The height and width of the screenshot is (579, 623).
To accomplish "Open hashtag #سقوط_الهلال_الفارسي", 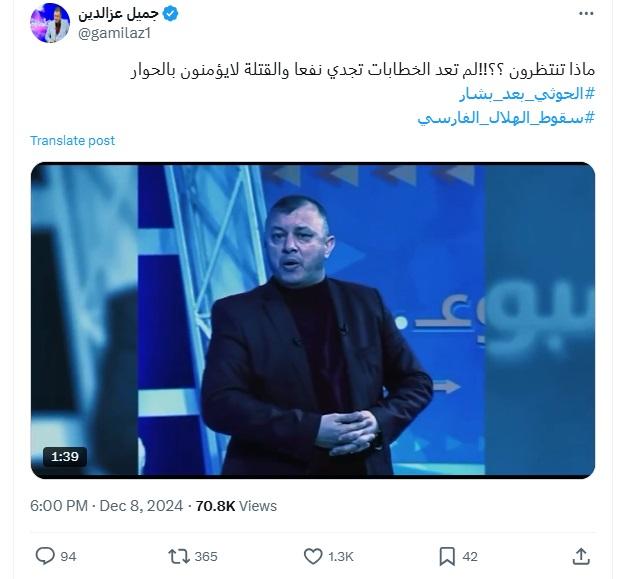I will (506, 118).
